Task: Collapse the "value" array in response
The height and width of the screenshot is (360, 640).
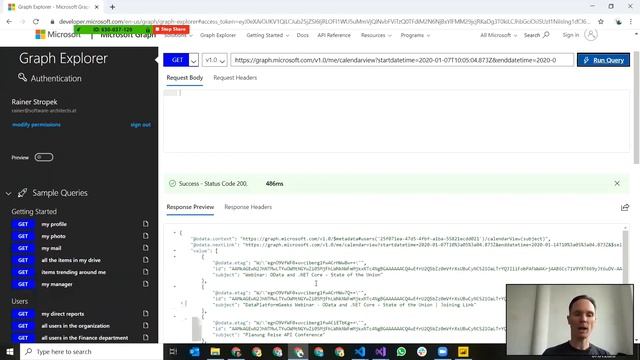Action: 175,251
